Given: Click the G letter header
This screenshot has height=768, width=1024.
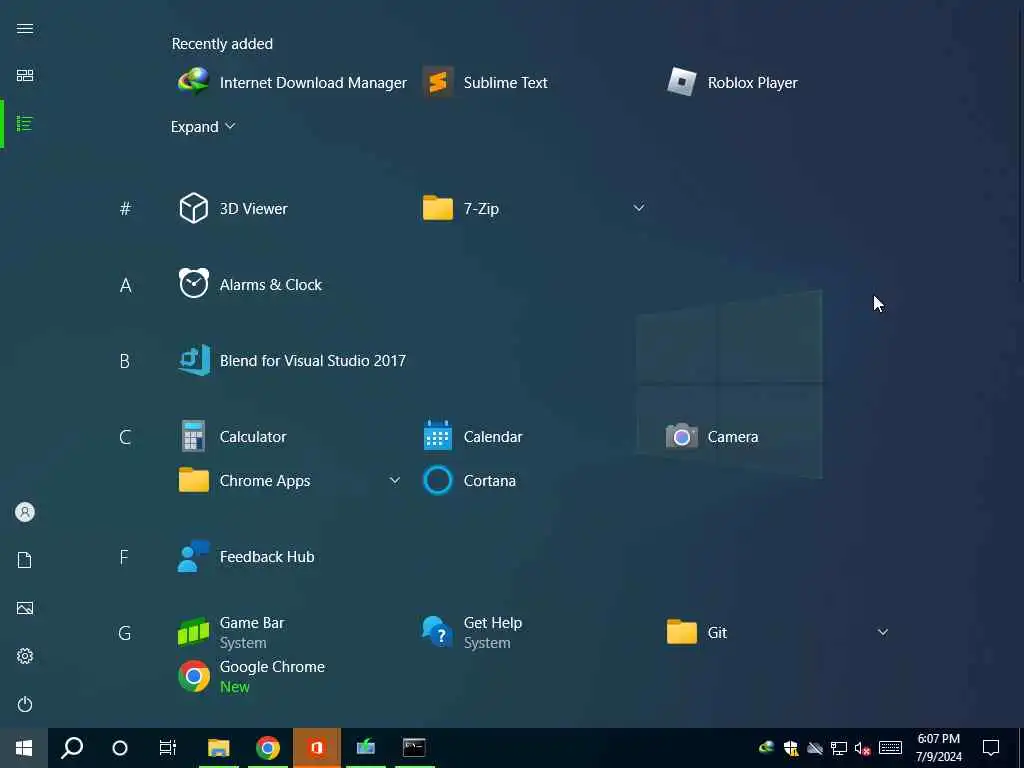Looking at the screenshot, I should [x=125, y=633].
